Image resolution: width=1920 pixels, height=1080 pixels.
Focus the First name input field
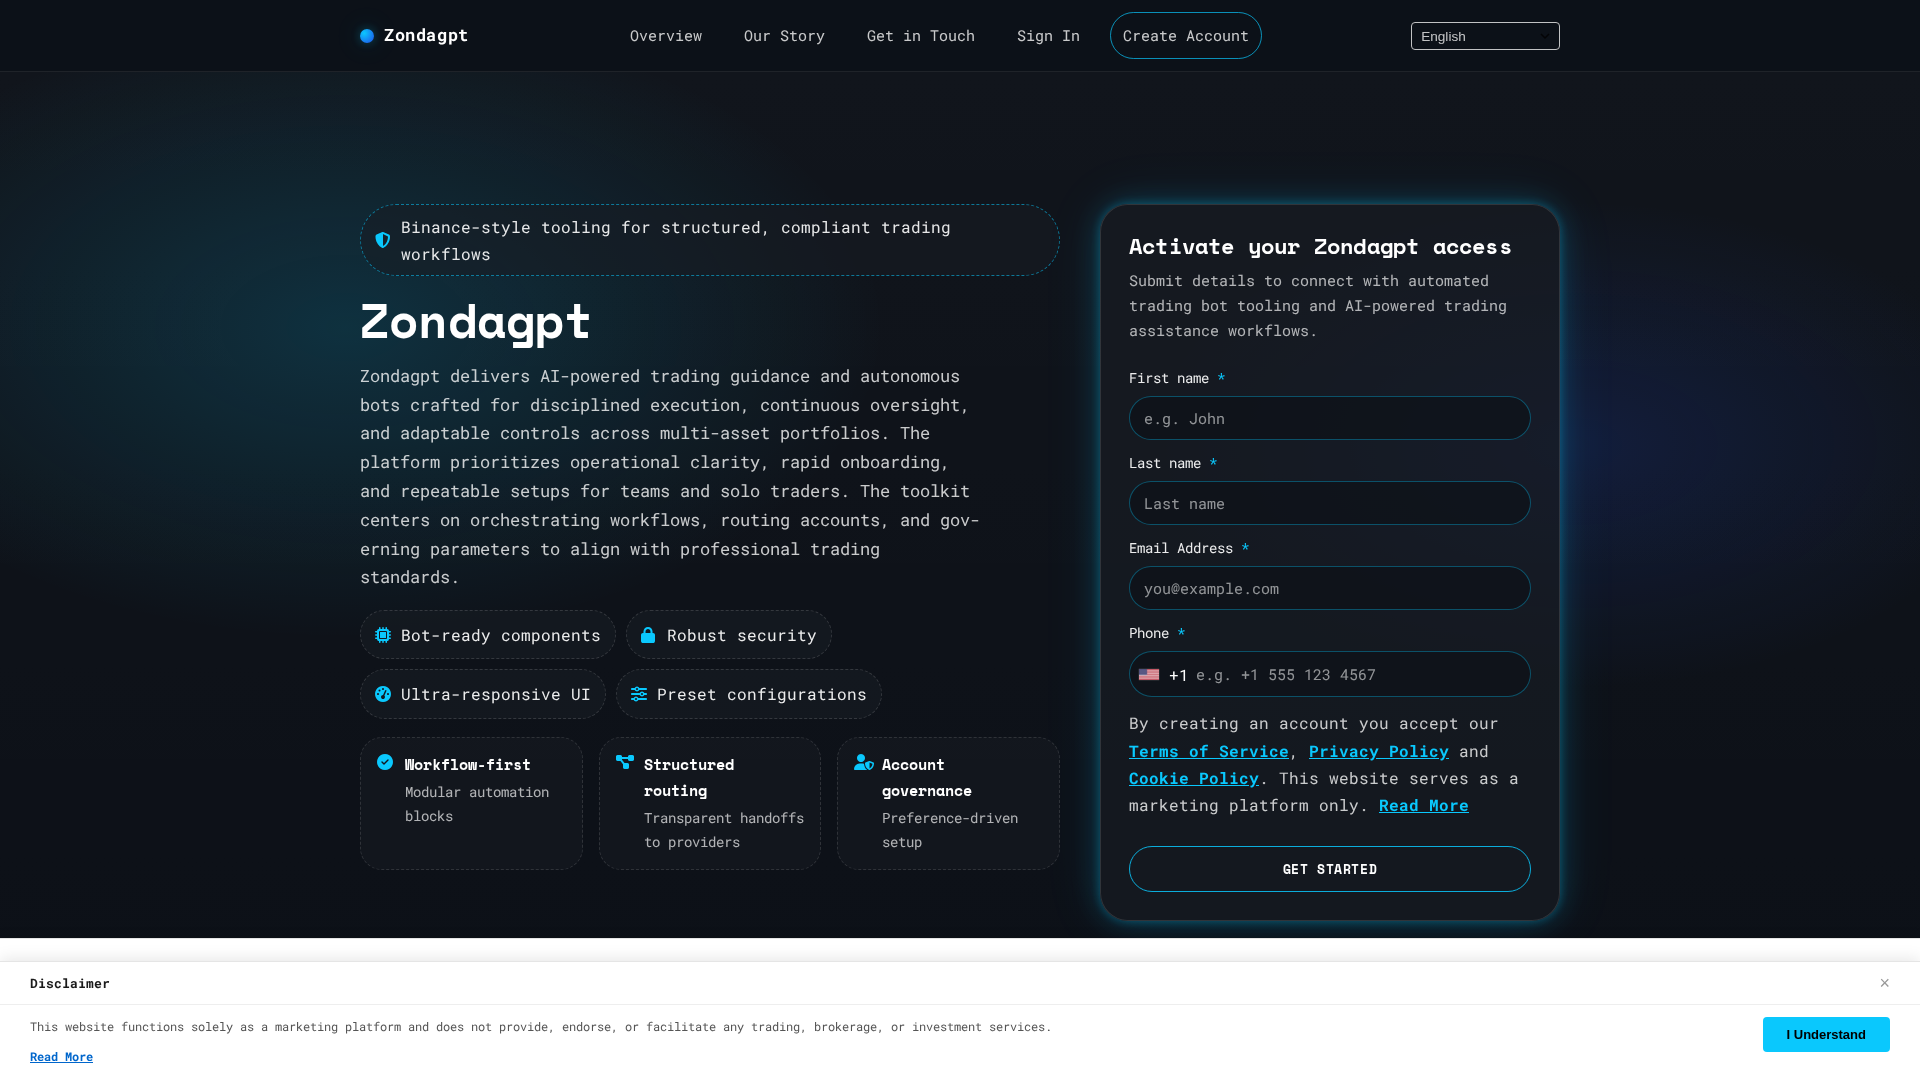[x=1330, y=418]
